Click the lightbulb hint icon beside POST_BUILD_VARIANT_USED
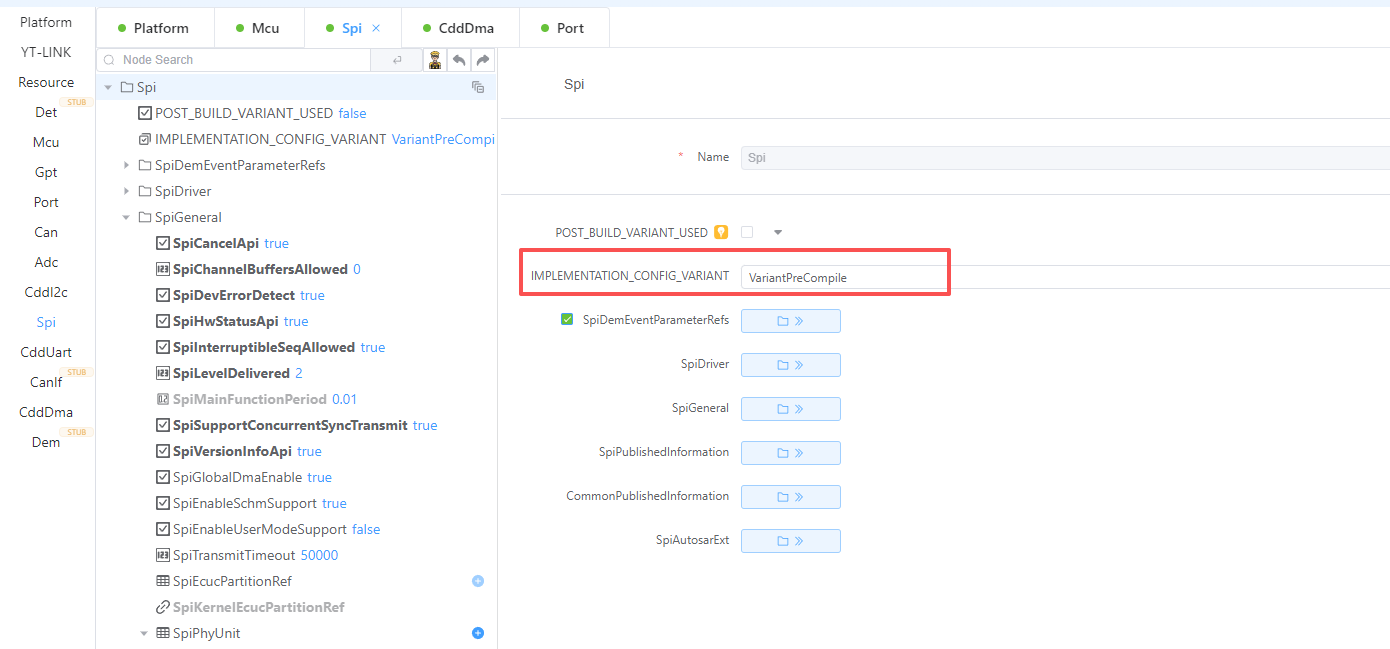The width and height of the screenshot is (1390, 649). click(x=720, y=232)
